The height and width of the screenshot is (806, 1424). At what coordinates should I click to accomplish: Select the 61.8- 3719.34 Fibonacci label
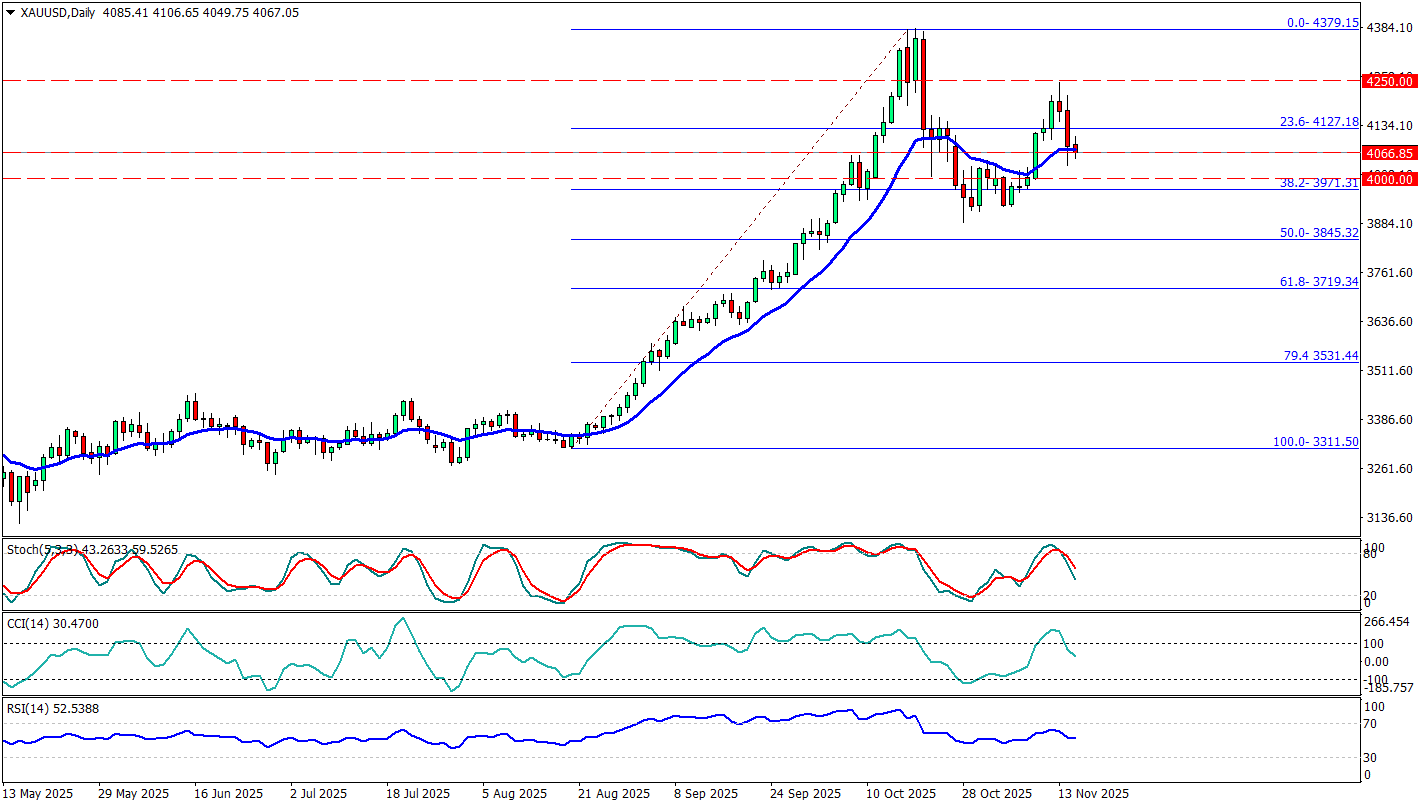[x=1318, y=282]
